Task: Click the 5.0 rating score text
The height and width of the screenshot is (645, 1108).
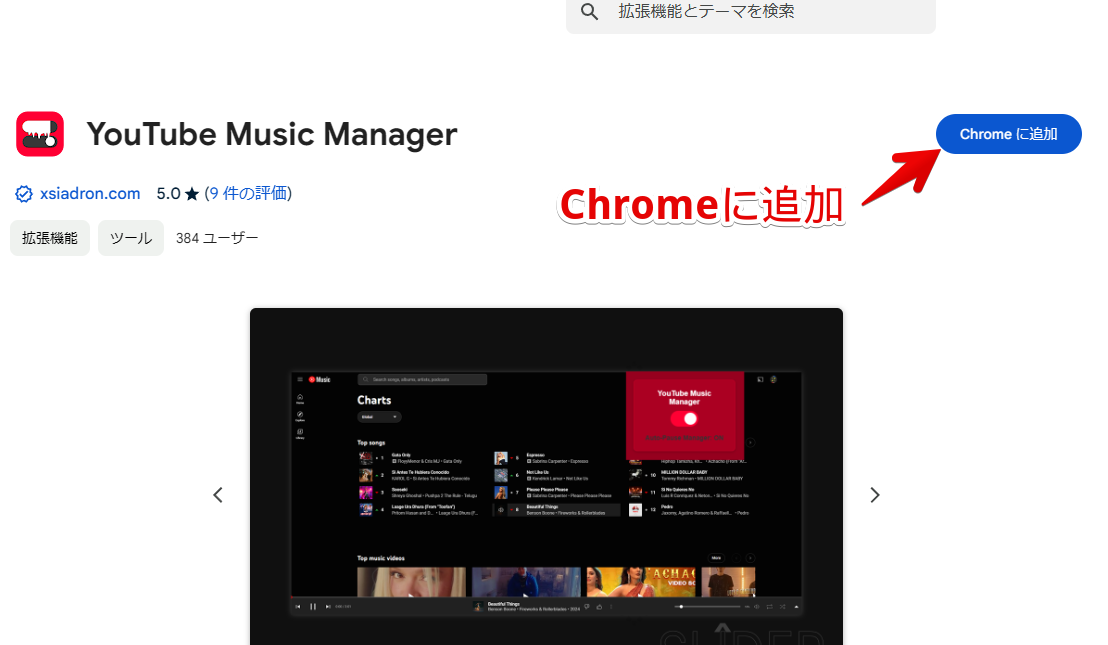Action: tap(168, 194)
